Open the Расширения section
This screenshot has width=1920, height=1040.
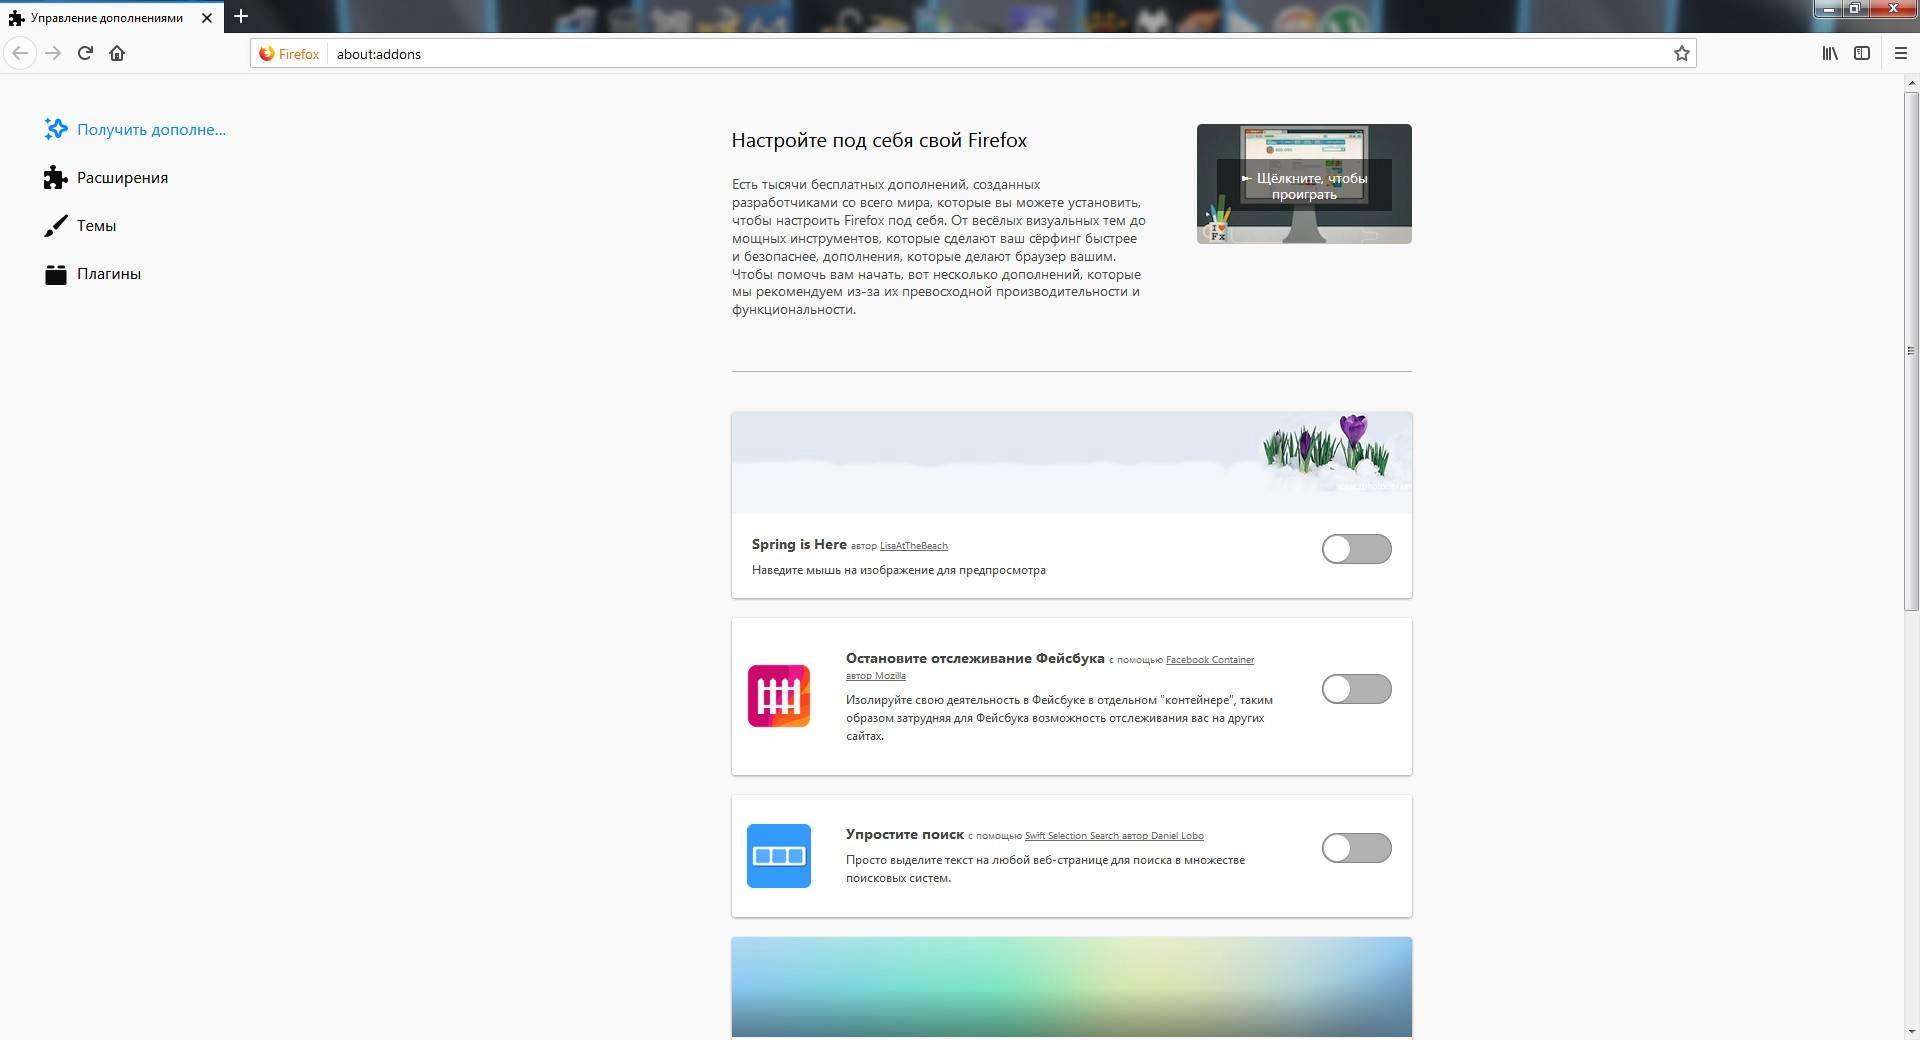[106, 177]
